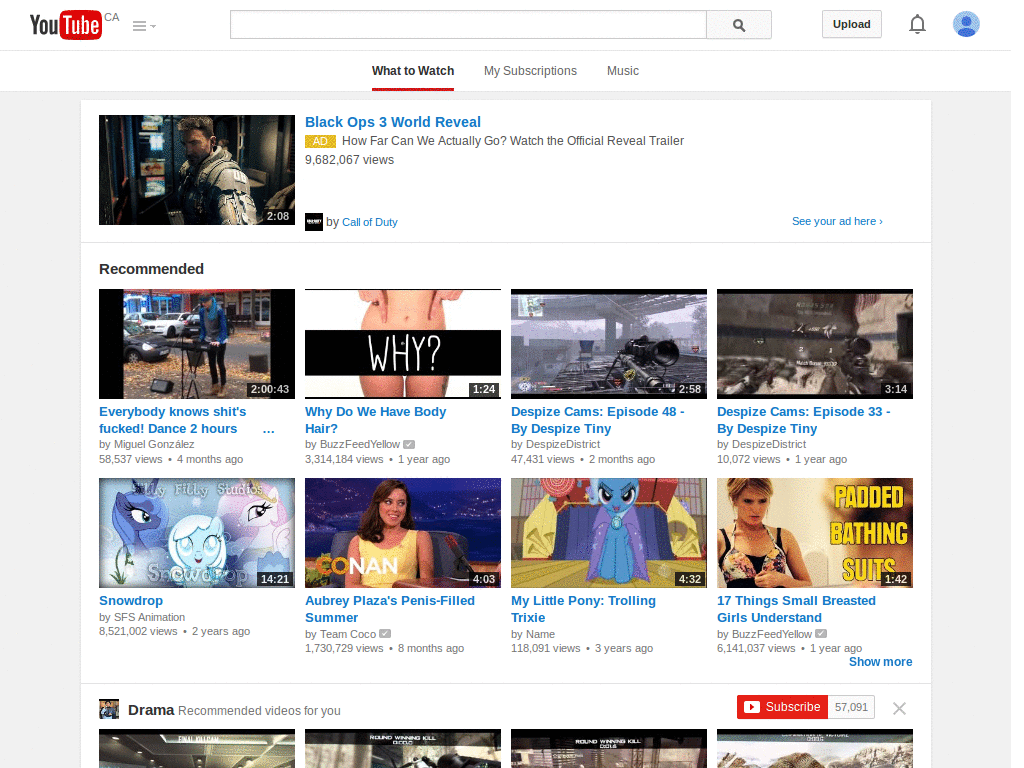Subscribe to the Drama channel
The height and width of the screenshot is (768, 1024).
[x=782, y=707]
